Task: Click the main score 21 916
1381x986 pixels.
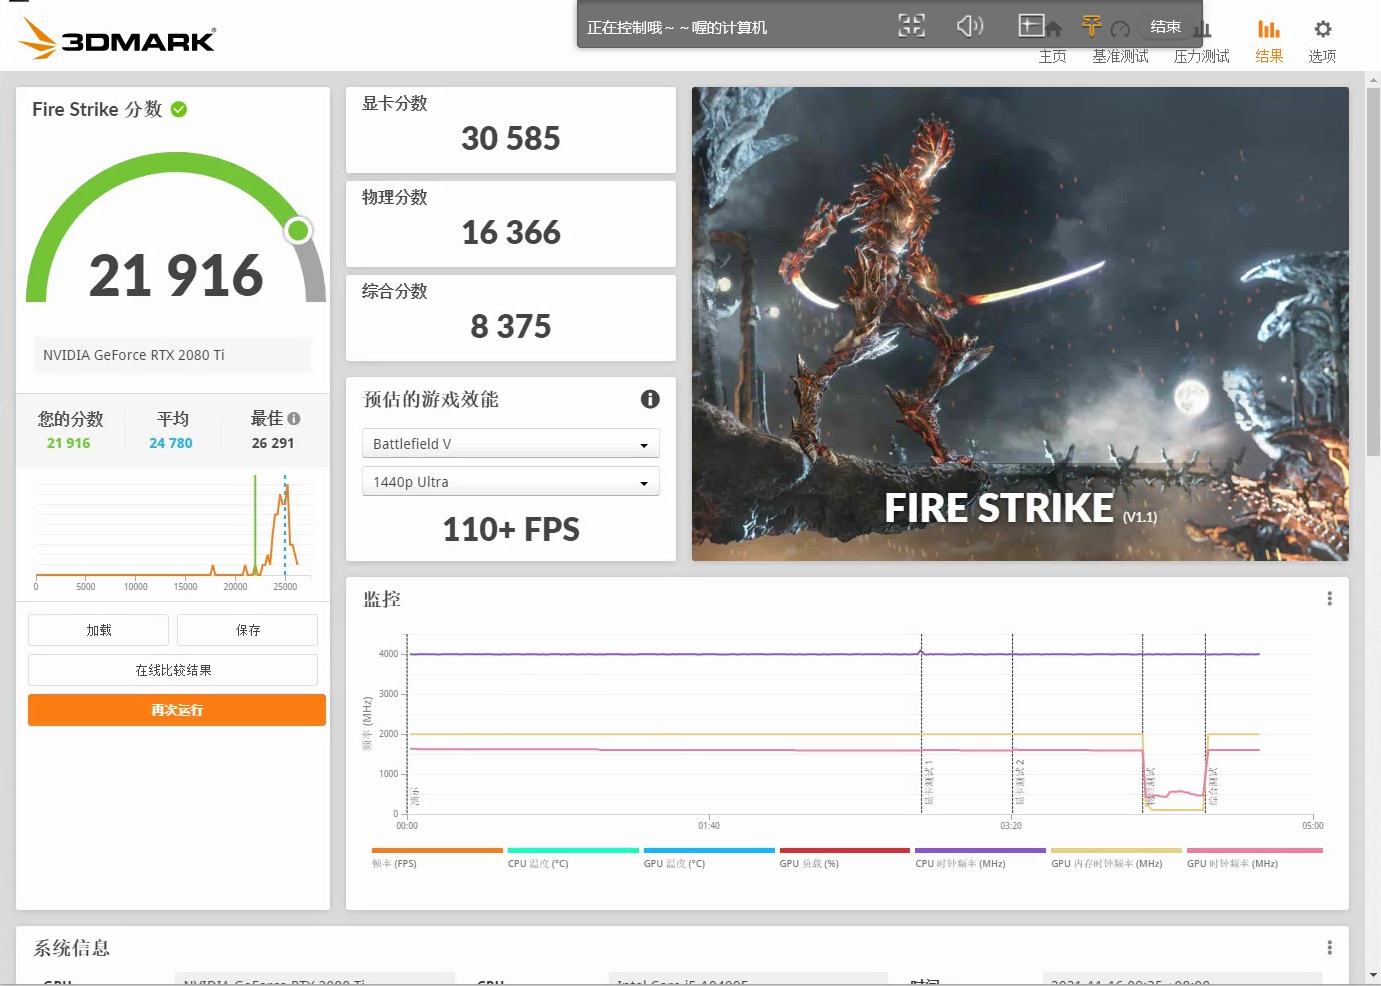Action: point(176,275)
